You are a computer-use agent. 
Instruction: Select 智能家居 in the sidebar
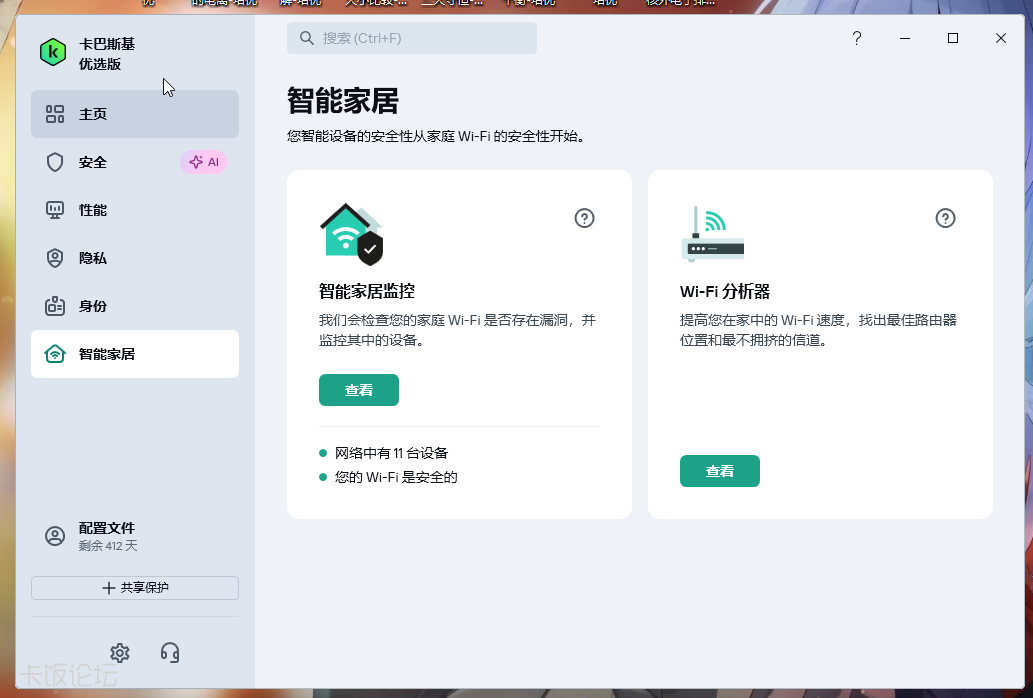(134, 354)
